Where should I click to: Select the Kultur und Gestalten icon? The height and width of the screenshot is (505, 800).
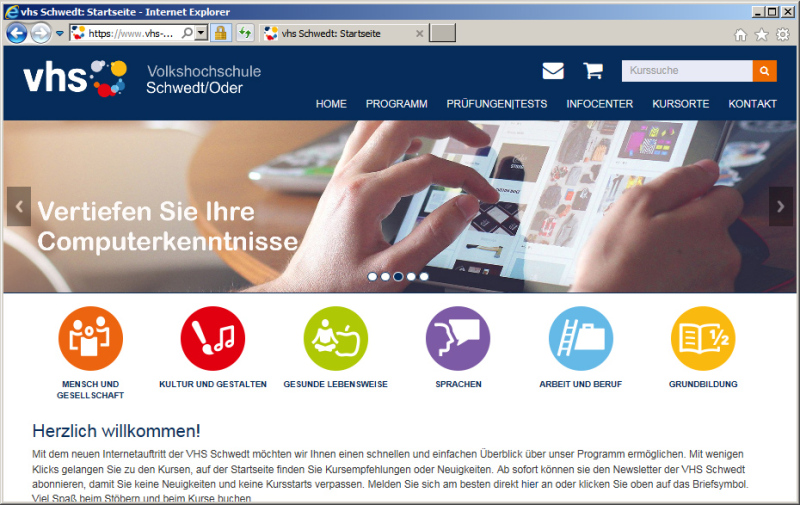[x=212, y=338]
